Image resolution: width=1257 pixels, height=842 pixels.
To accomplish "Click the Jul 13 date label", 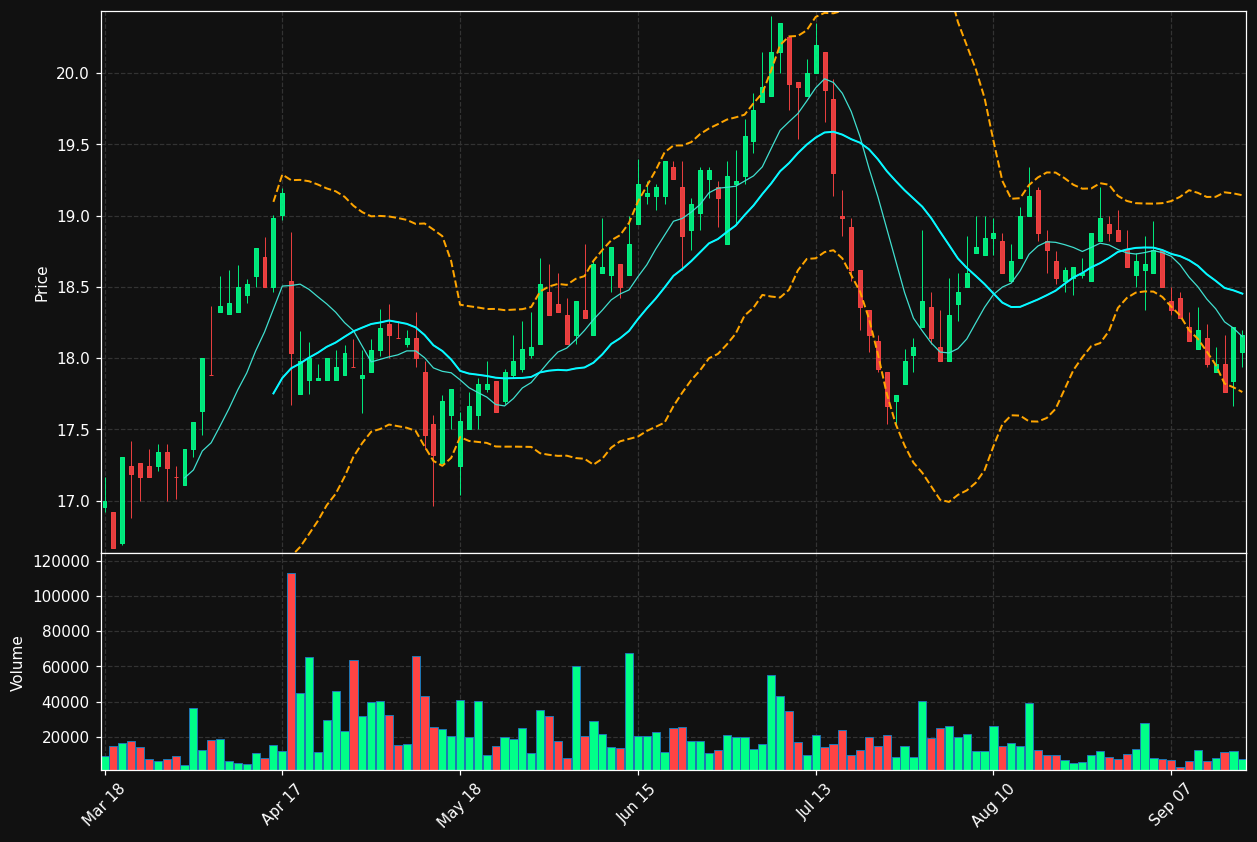I will click(815, 804).
